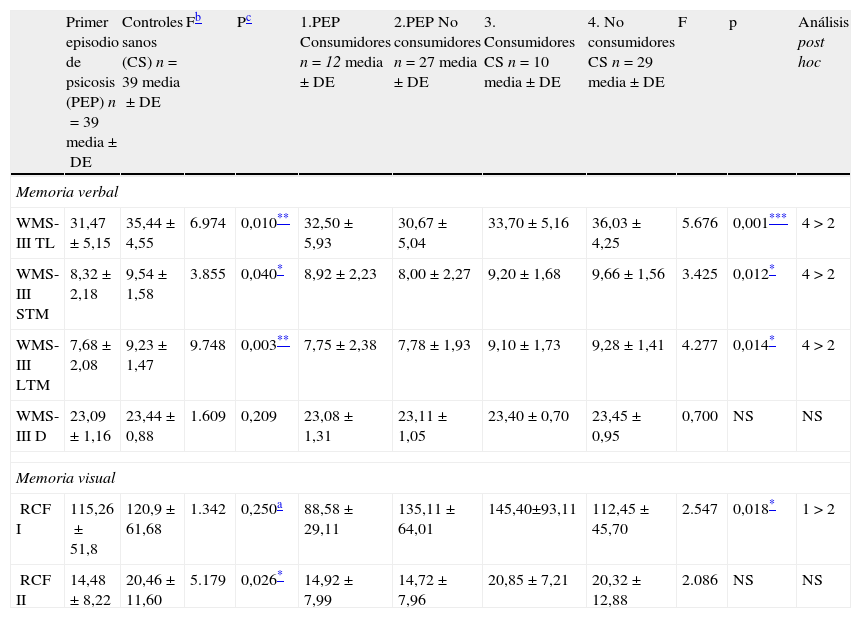861x618 pixels.
Task: Click the footnote c link beside P header
Action: [248, 18]
